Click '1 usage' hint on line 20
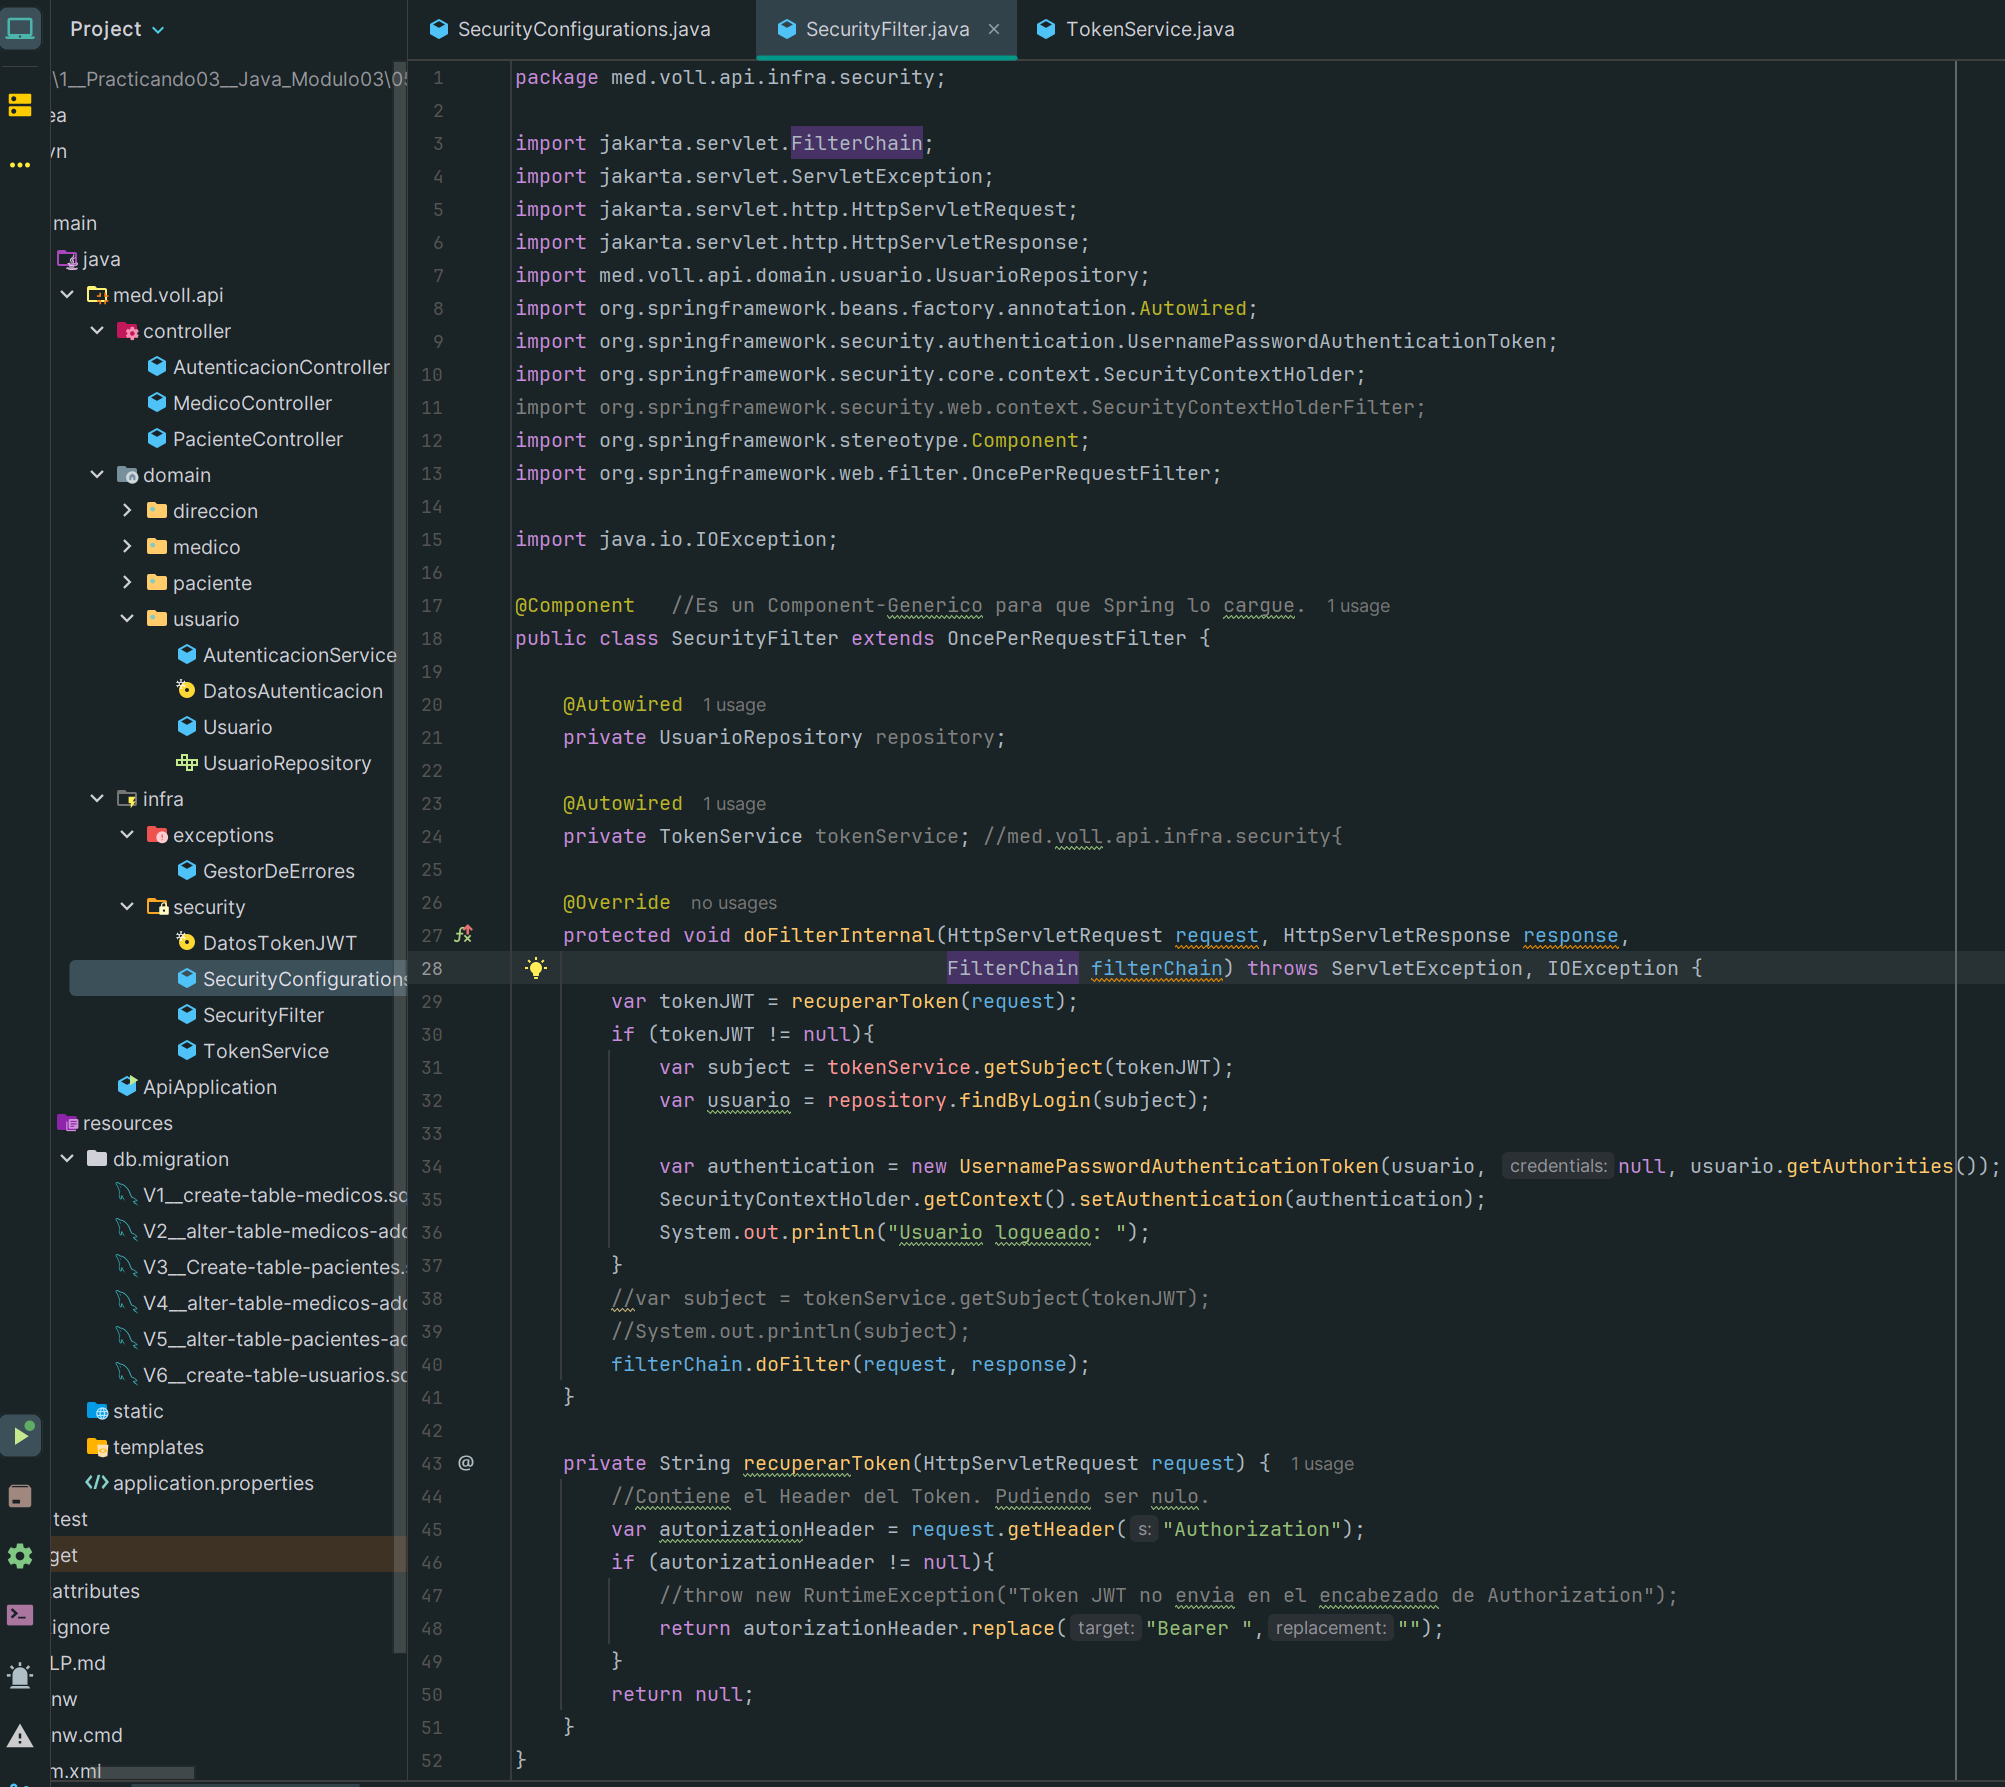 (x=734, y=705)
